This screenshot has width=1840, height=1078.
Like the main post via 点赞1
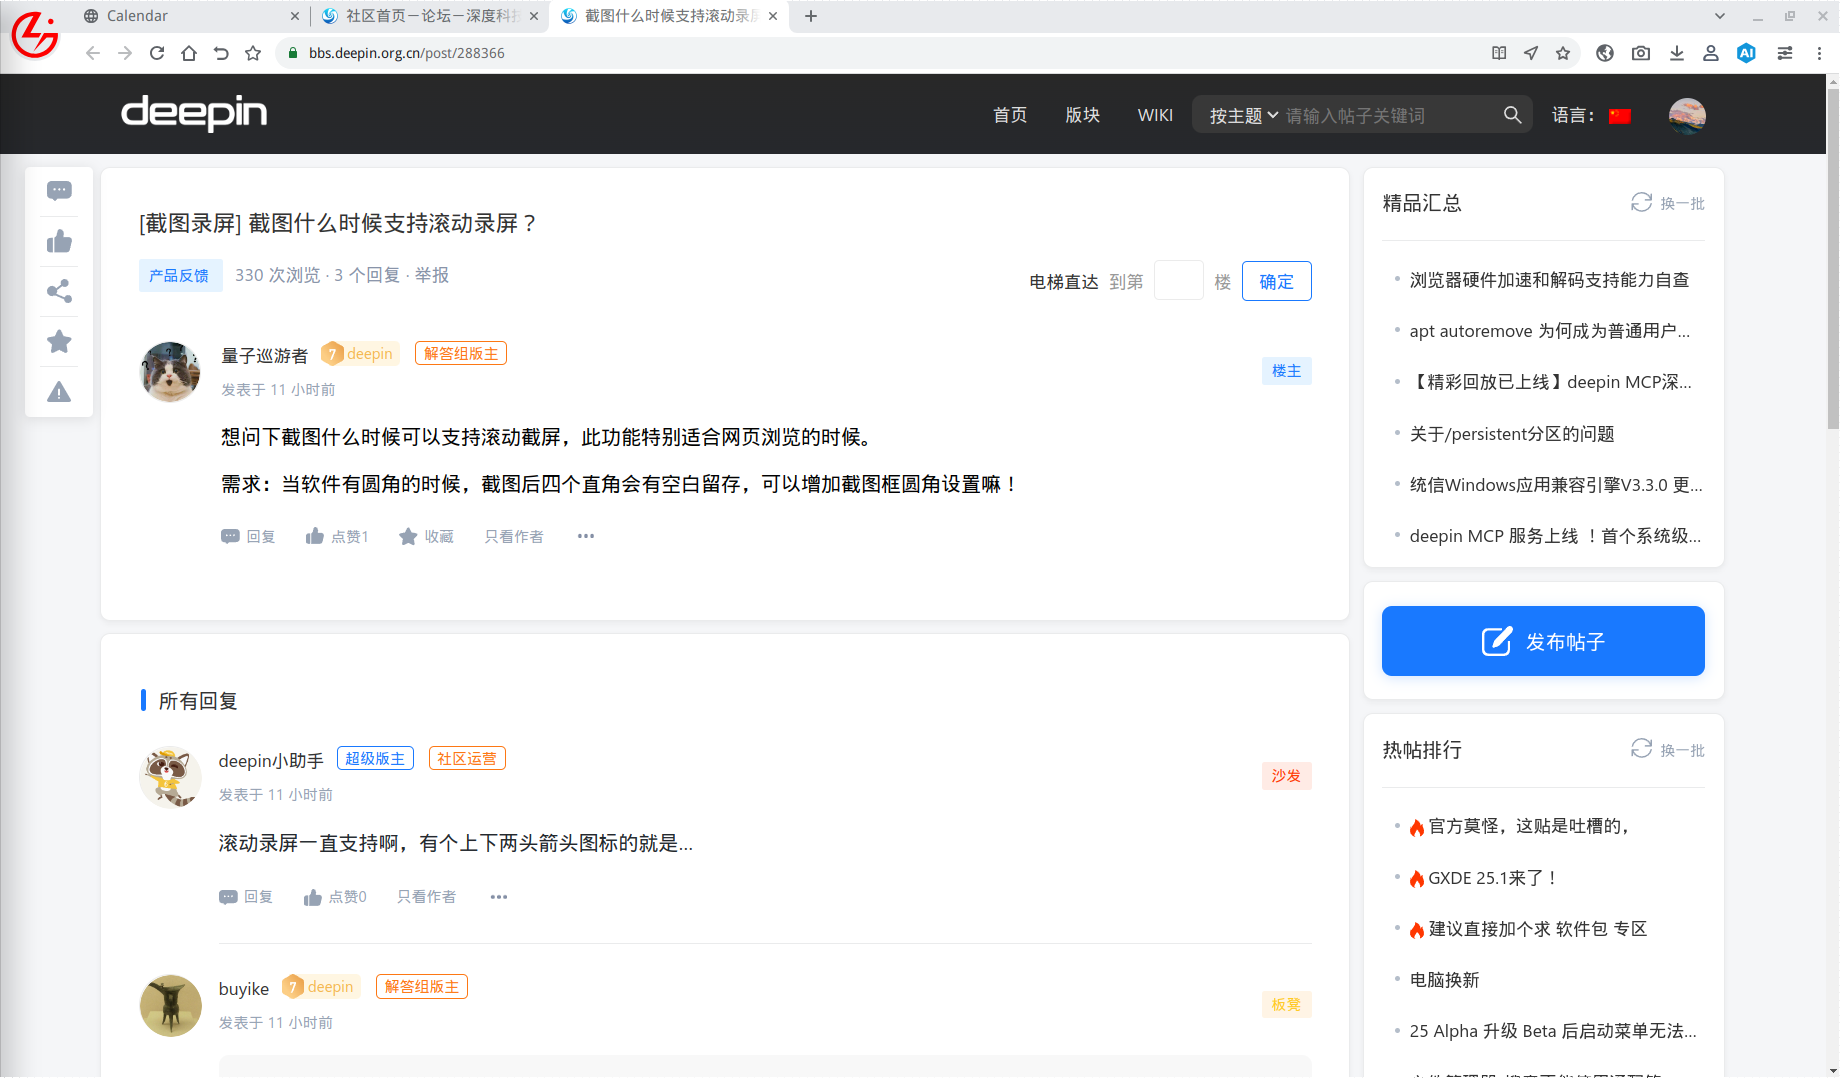click(337, 536)
